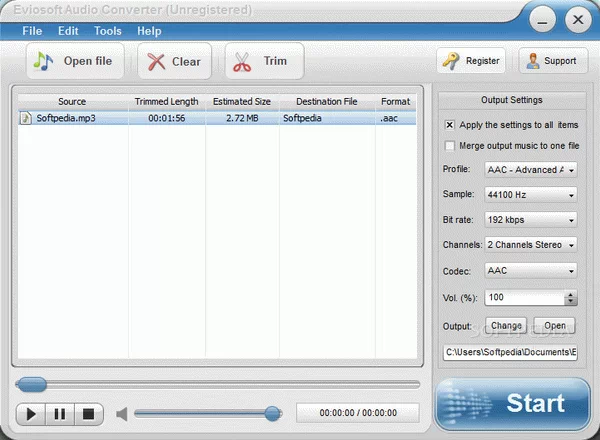Open the Tools menu

click(x=108, y=31)
